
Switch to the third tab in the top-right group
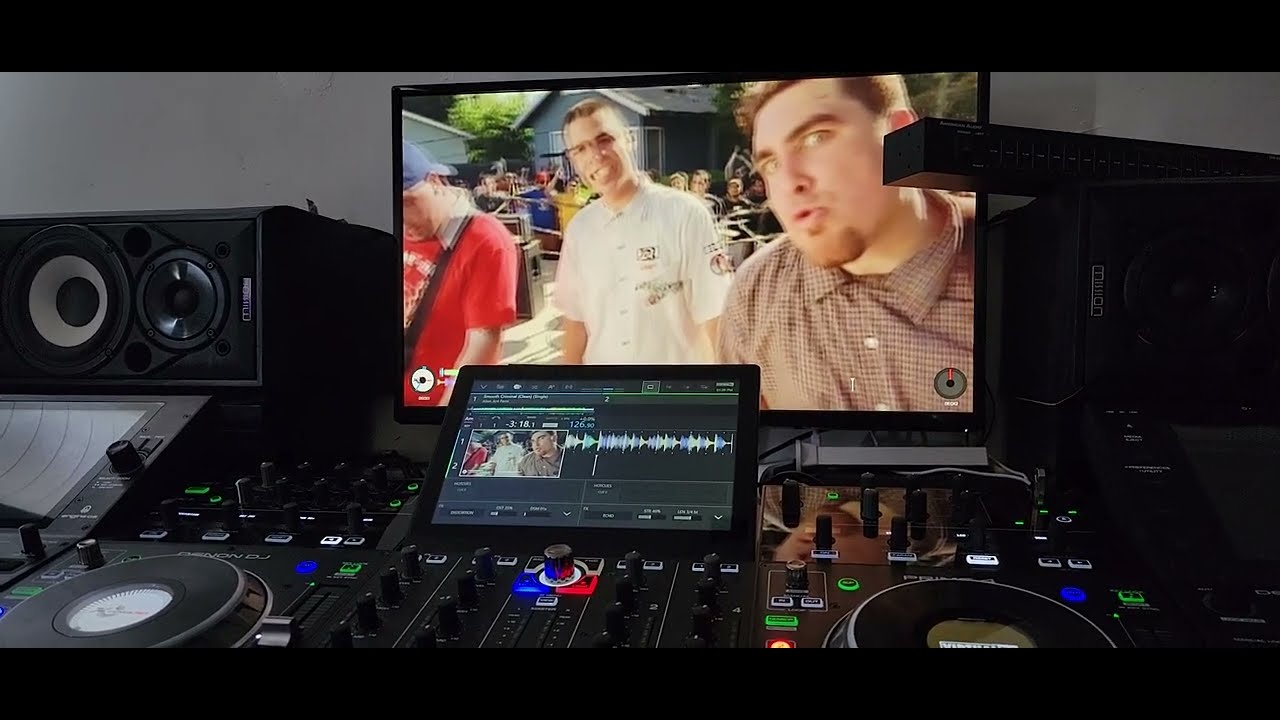click(x=688, y=387)
